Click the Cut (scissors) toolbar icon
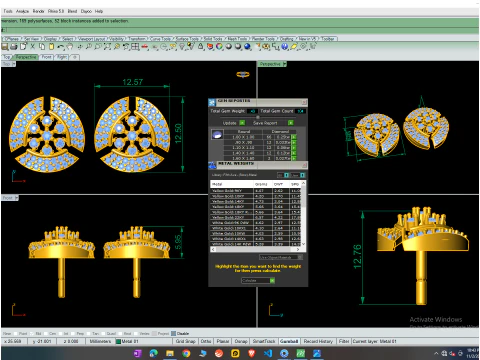 point(33,47)
